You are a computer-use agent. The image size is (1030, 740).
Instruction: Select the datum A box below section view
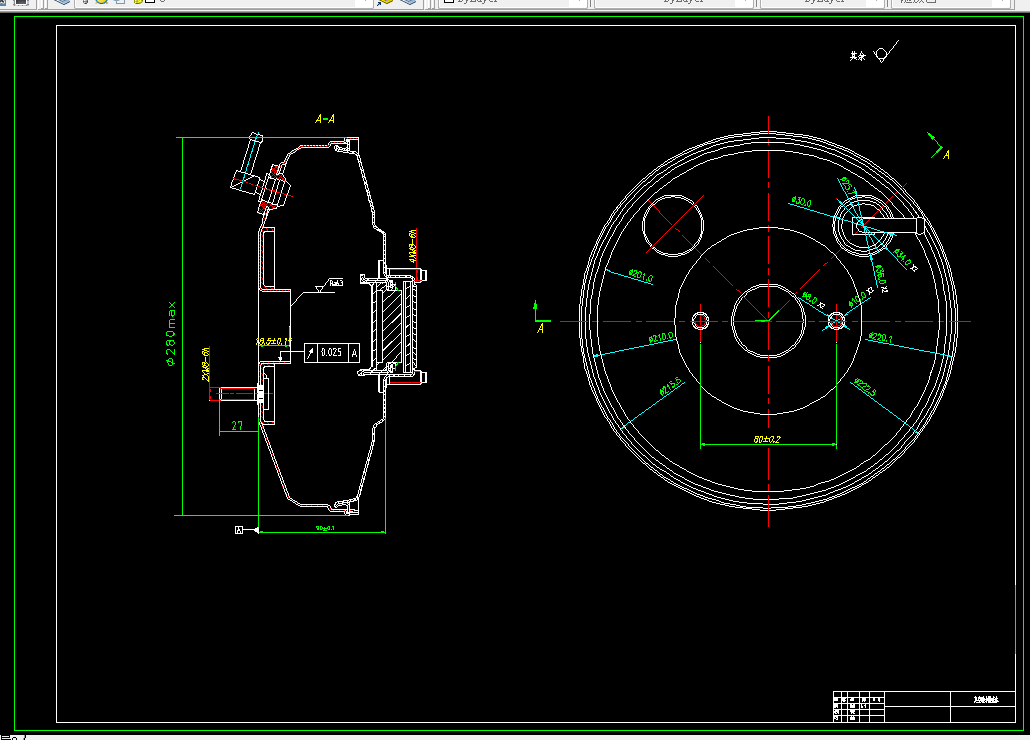tap(239, 530)
